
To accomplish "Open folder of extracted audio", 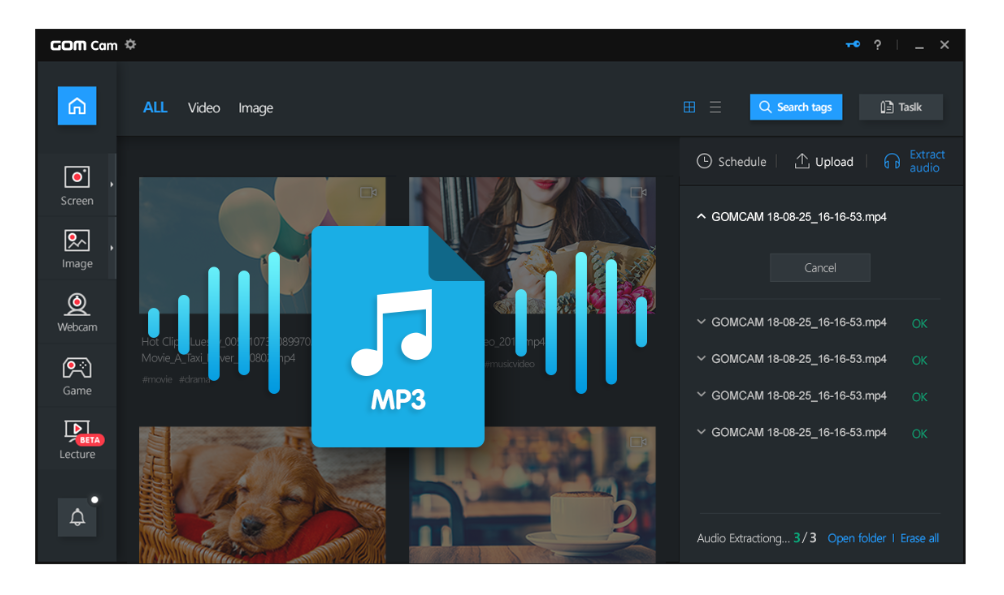I will (x=857, y=538).
